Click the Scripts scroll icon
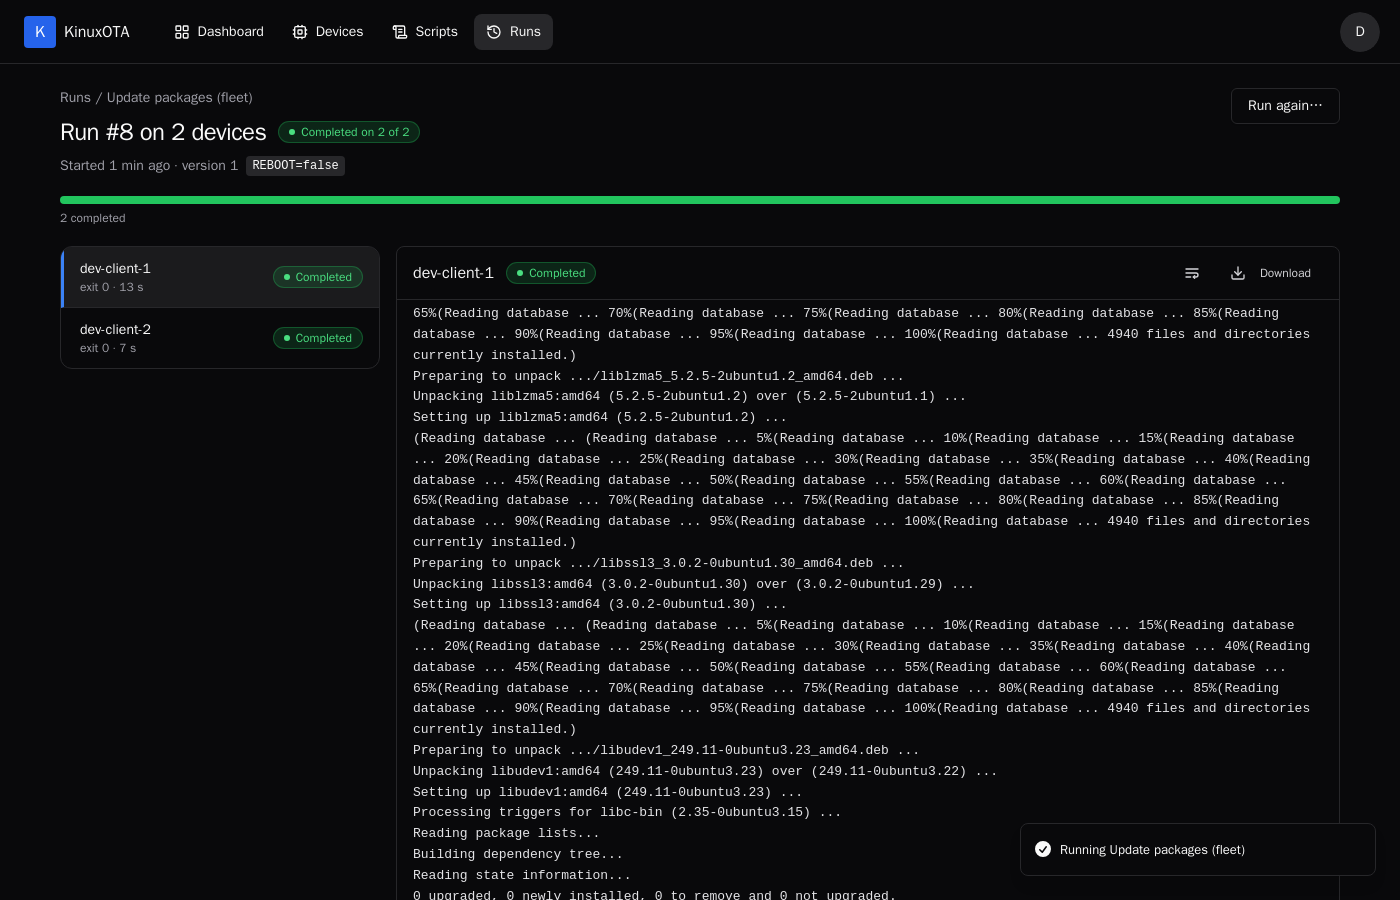The image size is (1400, 900). point(400,32)
